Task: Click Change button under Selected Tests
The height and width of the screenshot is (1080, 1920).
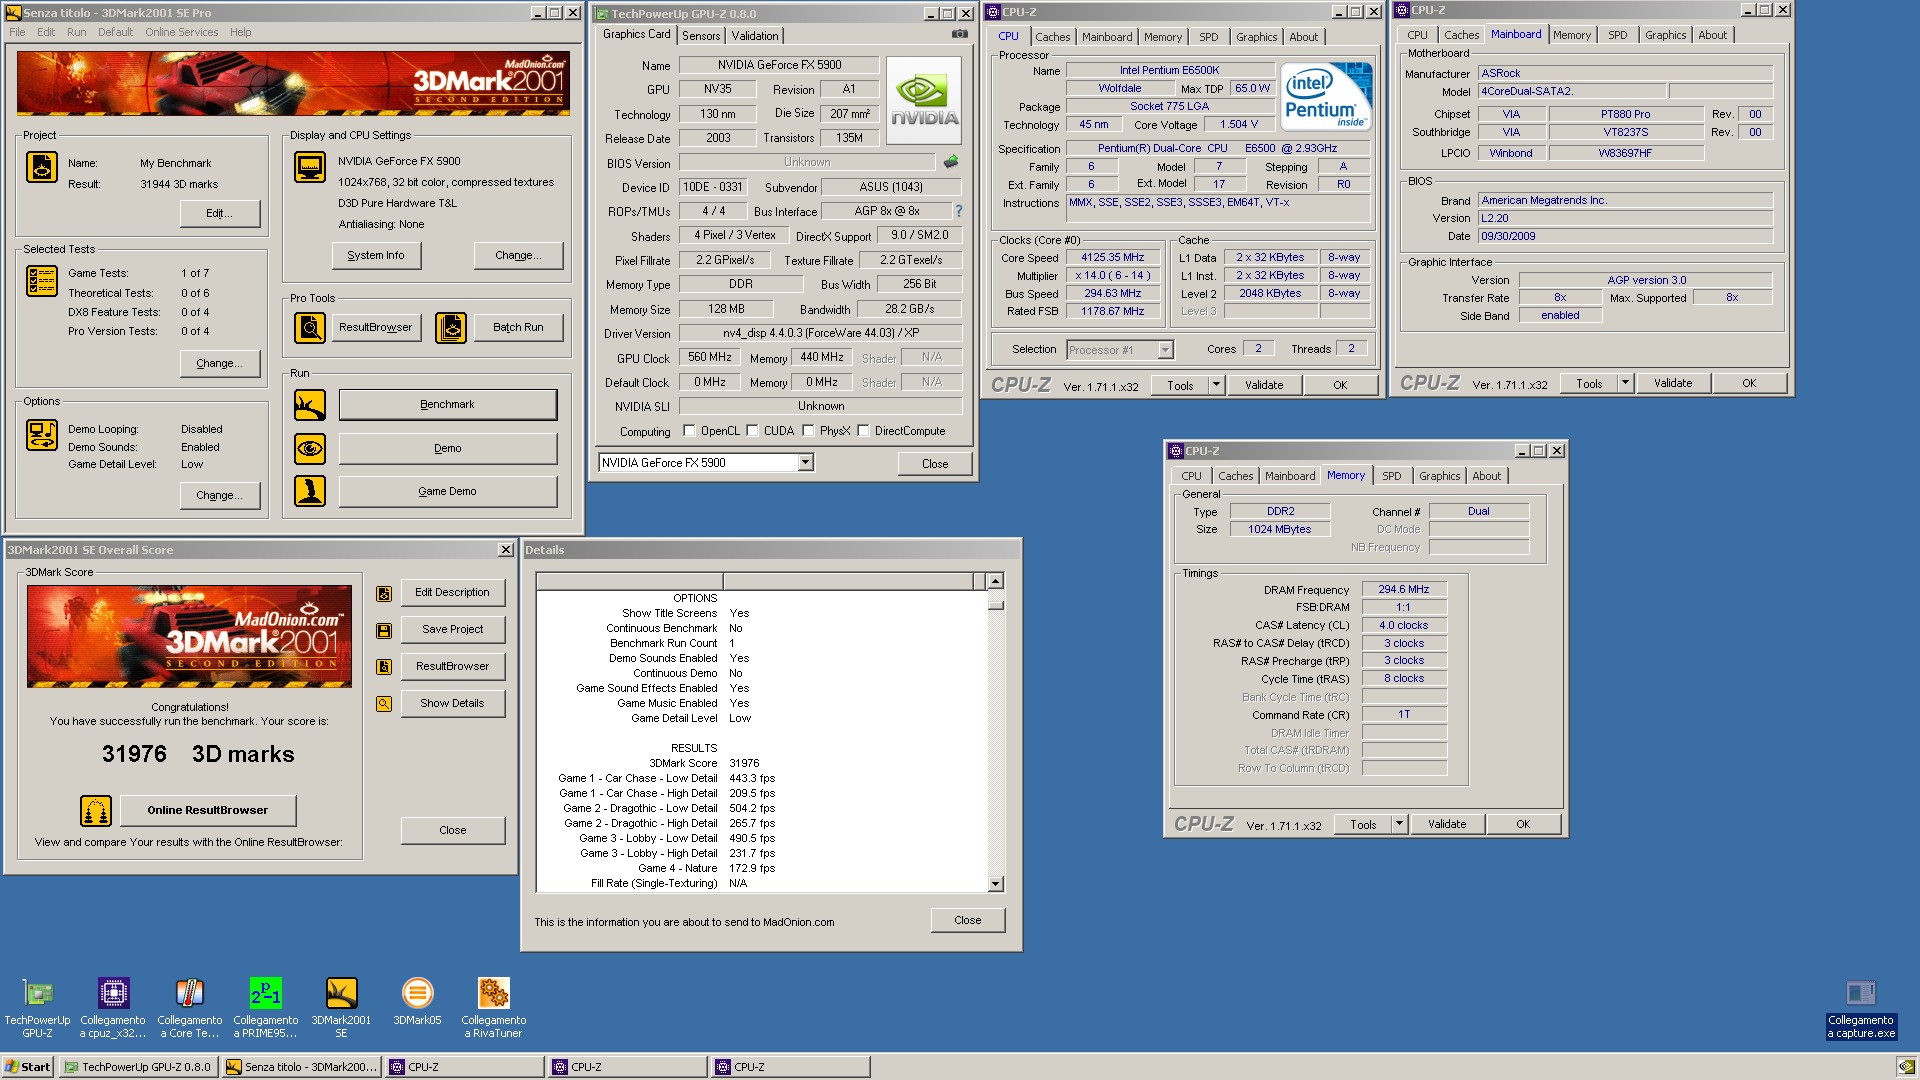Action: point(220,363)
